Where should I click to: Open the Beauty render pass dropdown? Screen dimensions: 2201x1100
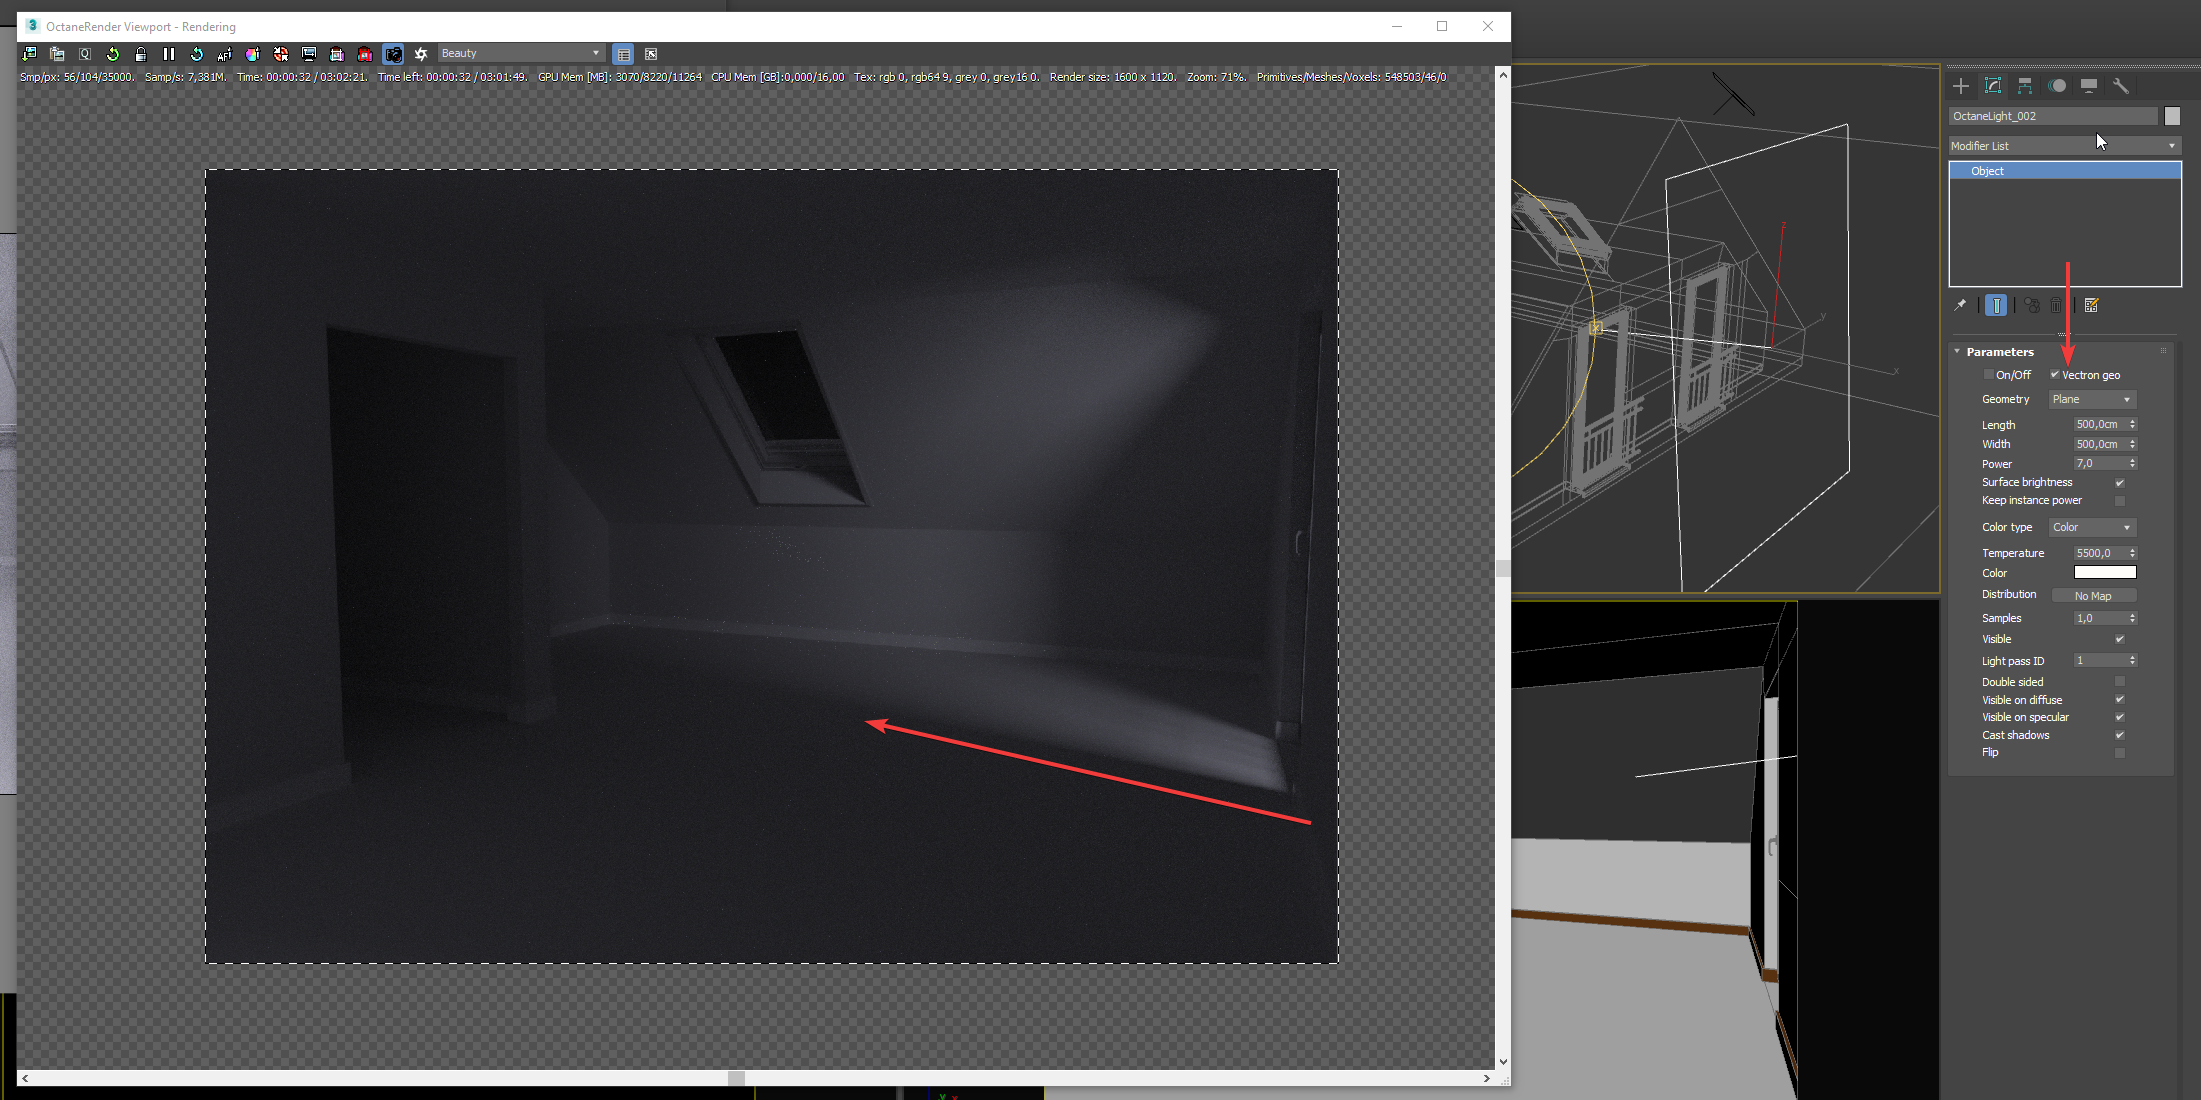tap(520, 53)
